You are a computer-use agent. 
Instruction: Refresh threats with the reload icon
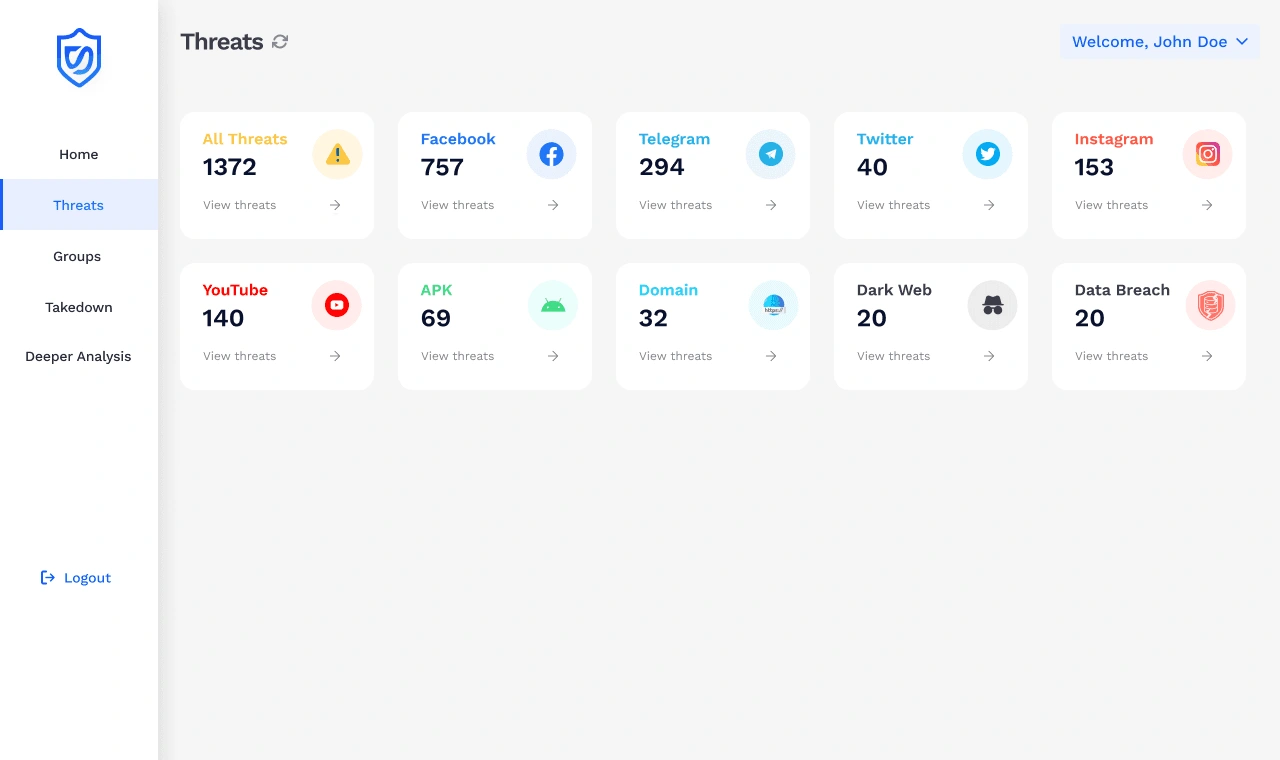pos(280,42)
